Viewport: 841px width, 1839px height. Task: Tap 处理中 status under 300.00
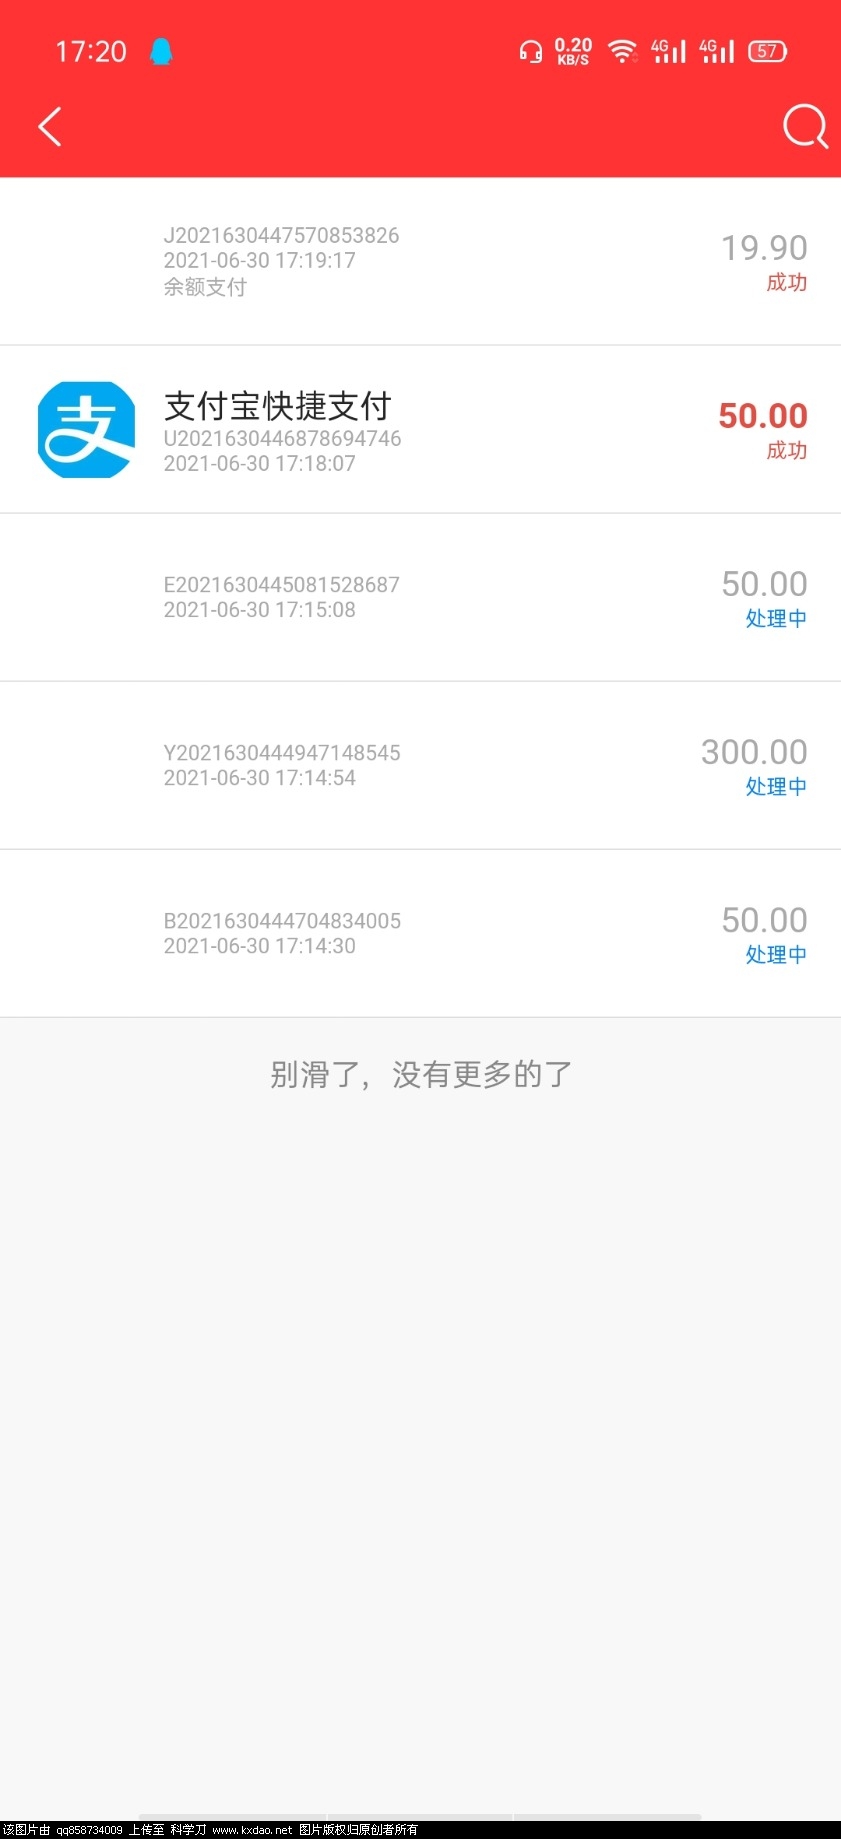pos(776,787)
